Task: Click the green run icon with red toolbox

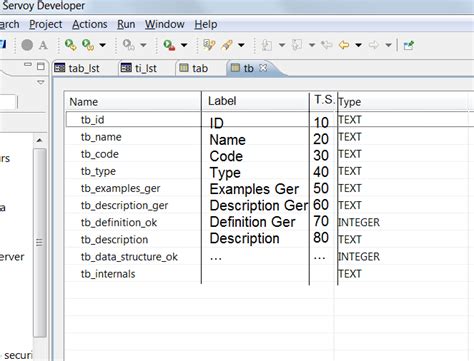Action: point(169,45)
